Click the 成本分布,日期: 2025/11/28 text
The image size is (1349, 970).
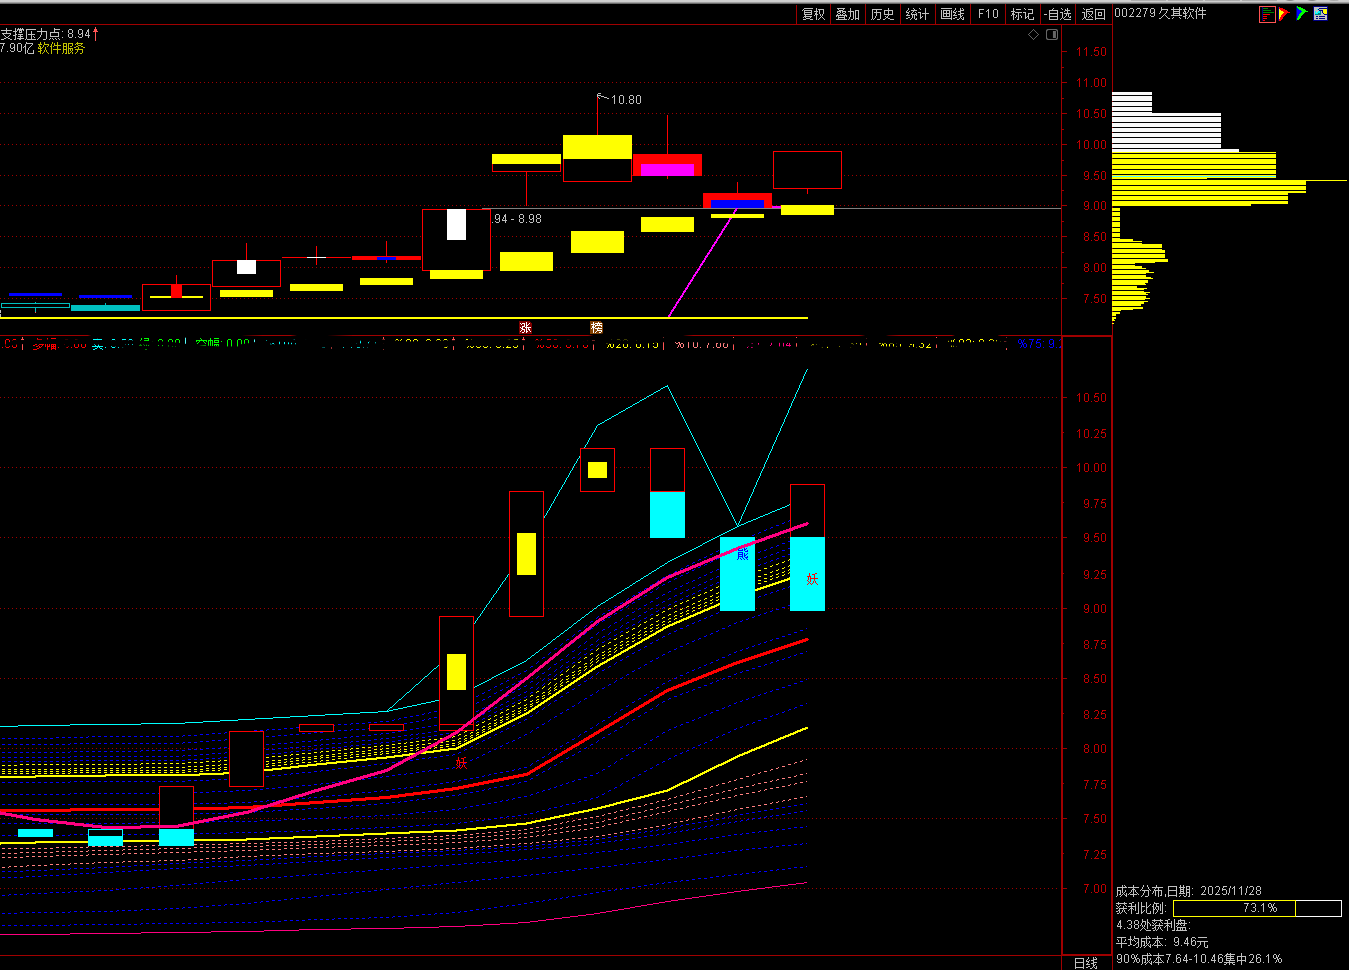(x=1189, y=891)
